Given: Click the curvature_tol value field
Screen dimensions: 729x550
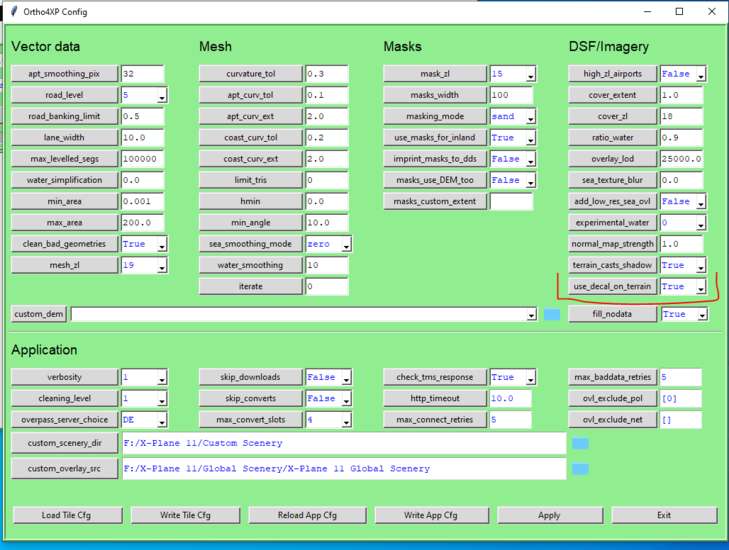Looking at the screenshot, I should [326, 74].
